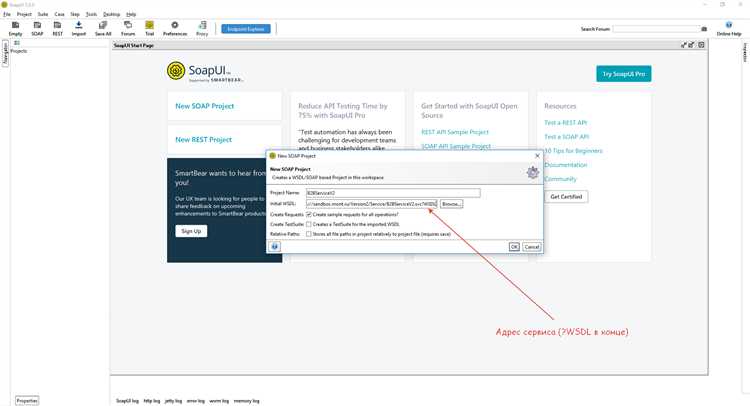The height and width of the screenshot is (406, 750).
Task: Click the Inspector side tab
Action: click(745, 53)
